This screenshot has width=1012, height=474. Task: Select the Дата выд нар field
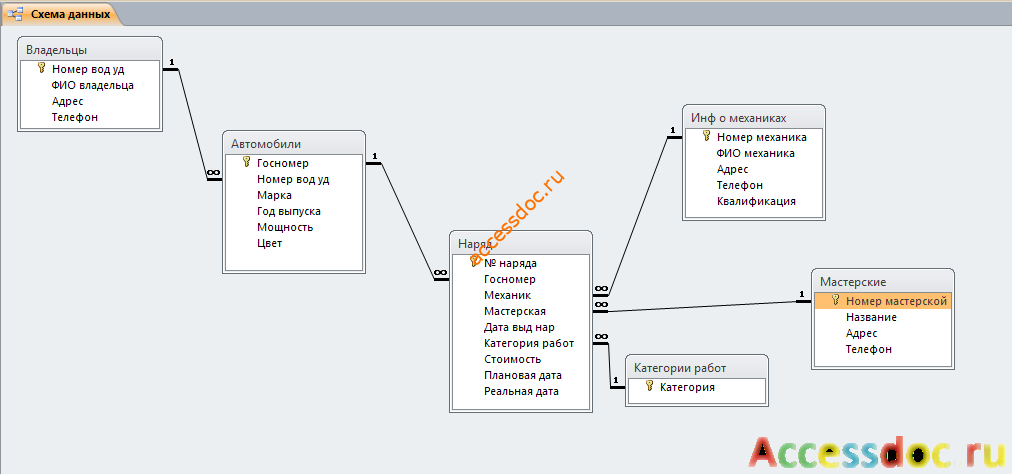tap(521, 327)
